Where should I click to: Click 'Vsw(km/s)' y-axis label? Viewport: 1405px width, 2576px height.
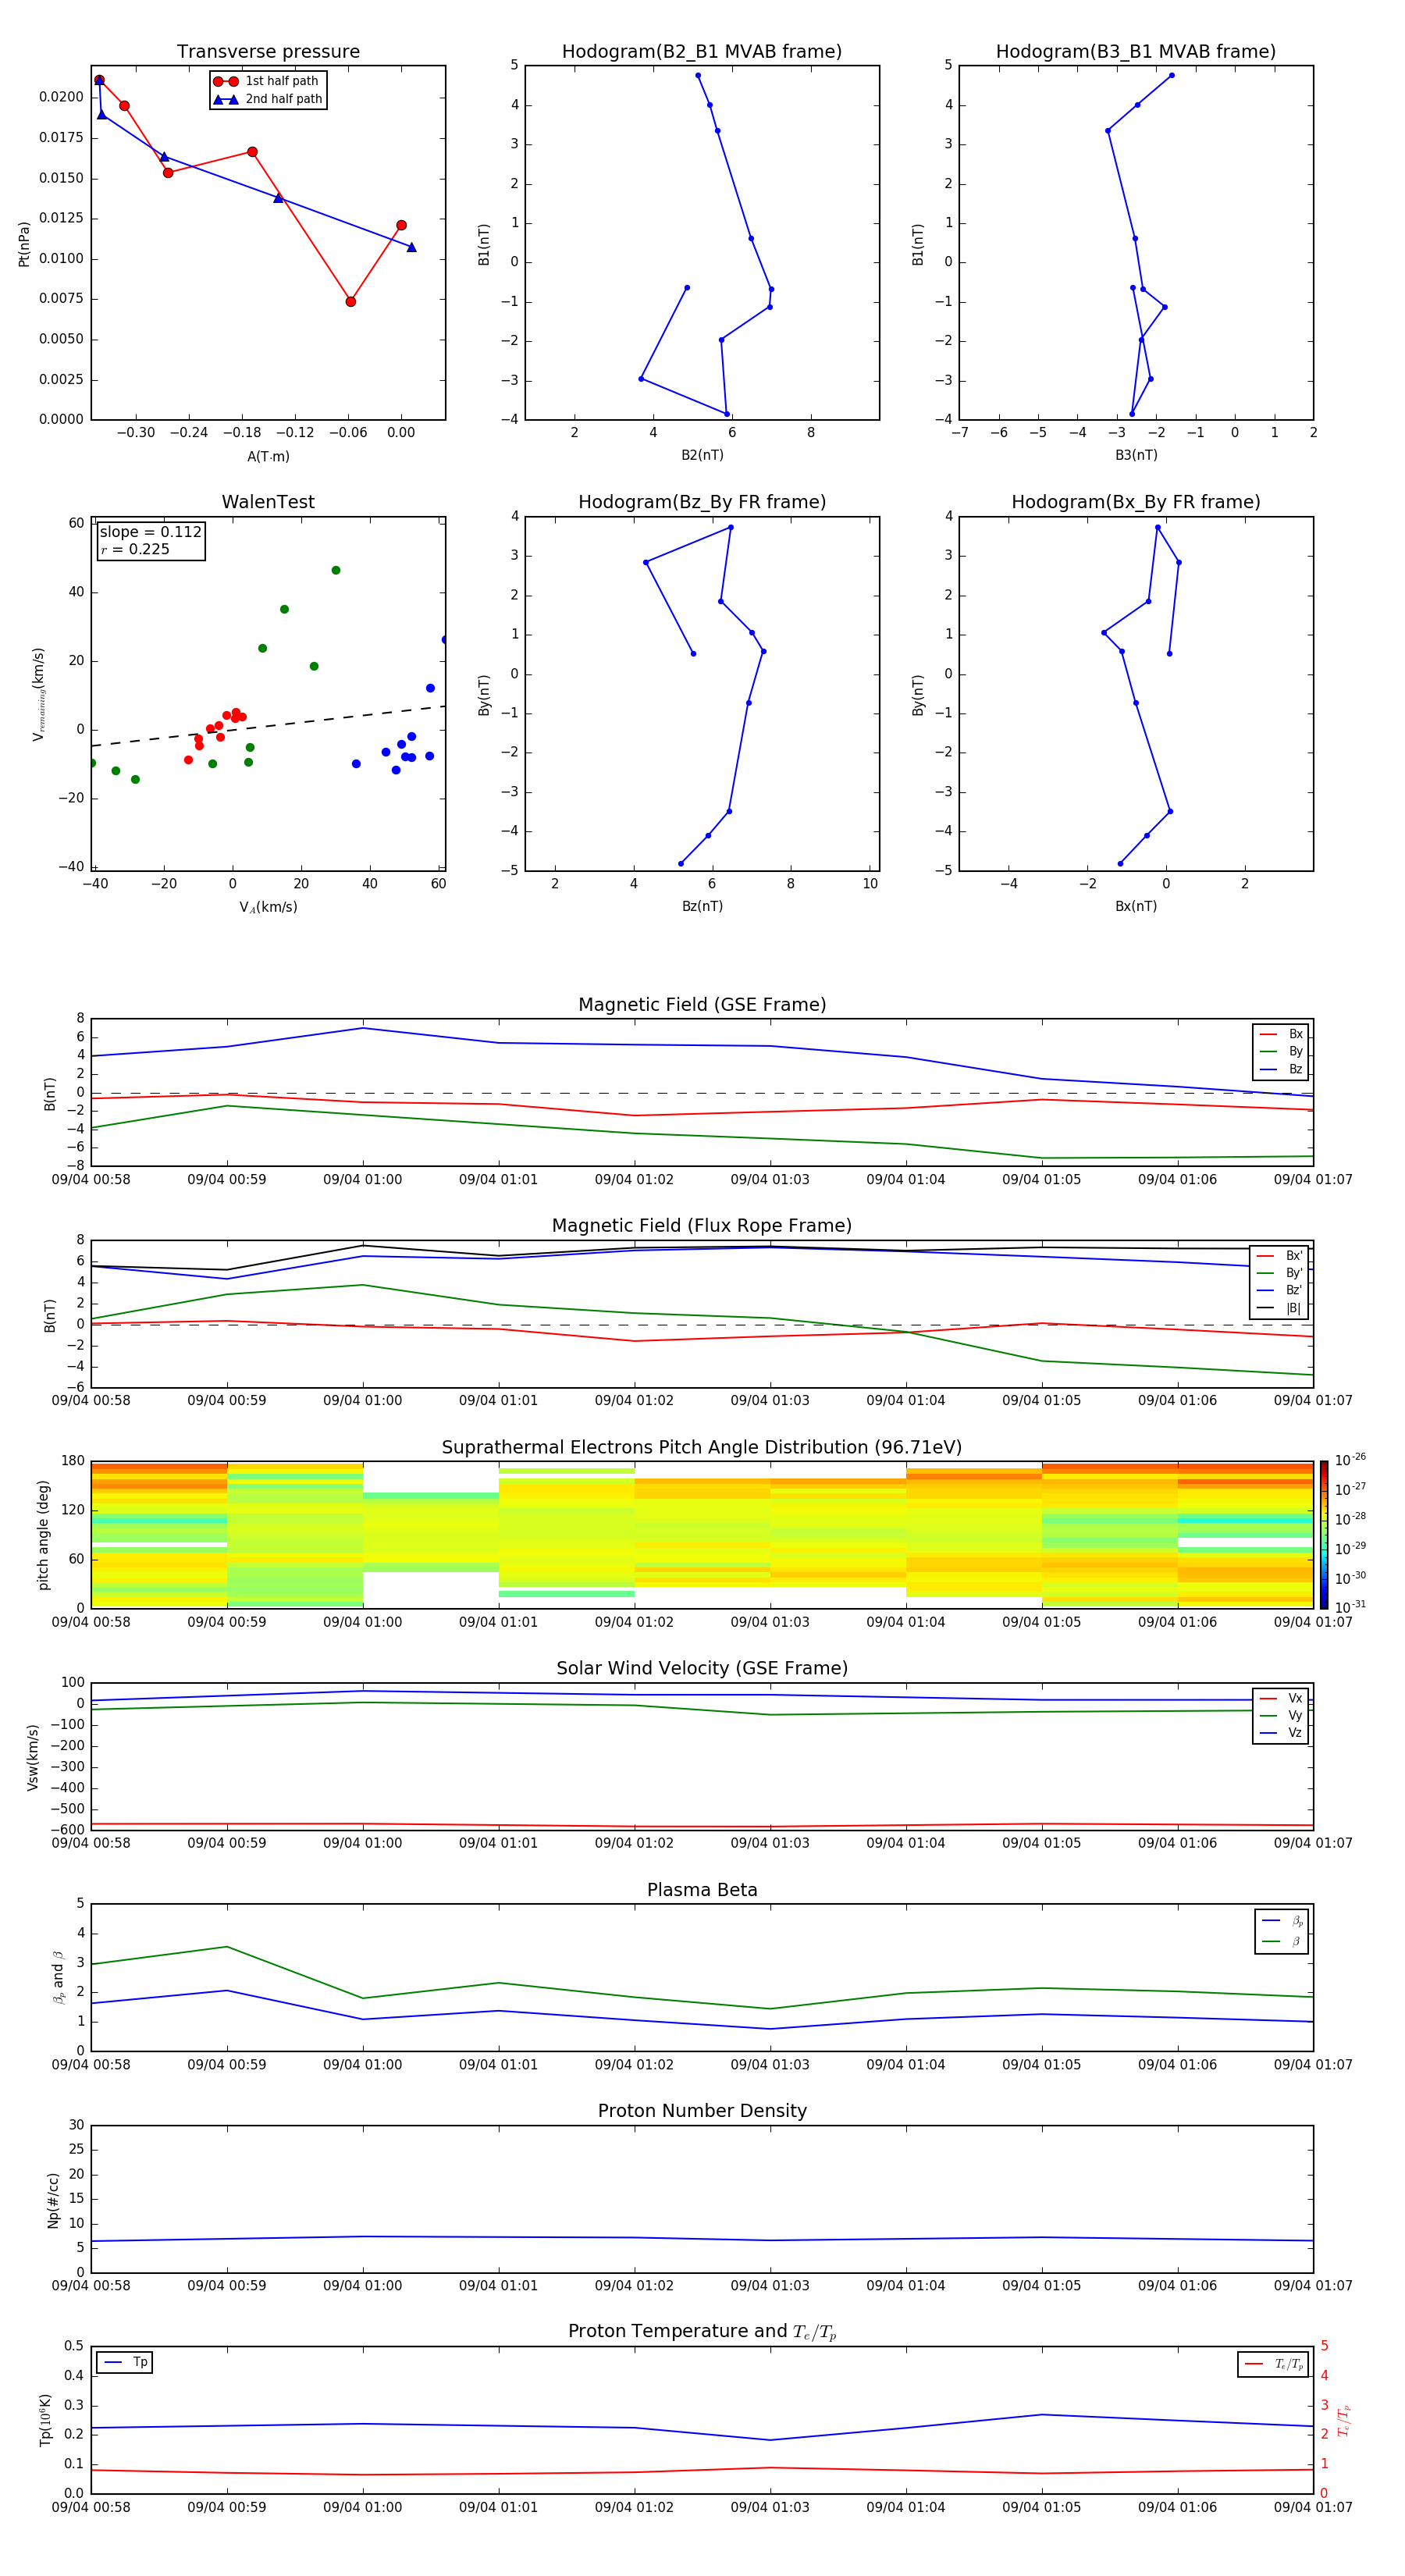(33, 1757)
